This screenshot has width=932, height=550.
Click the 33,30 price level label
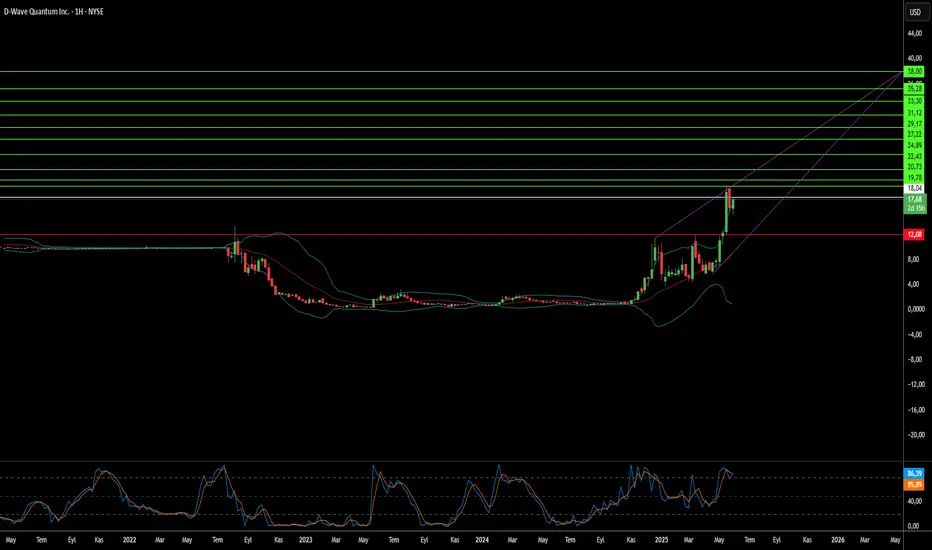pos(914,101)
